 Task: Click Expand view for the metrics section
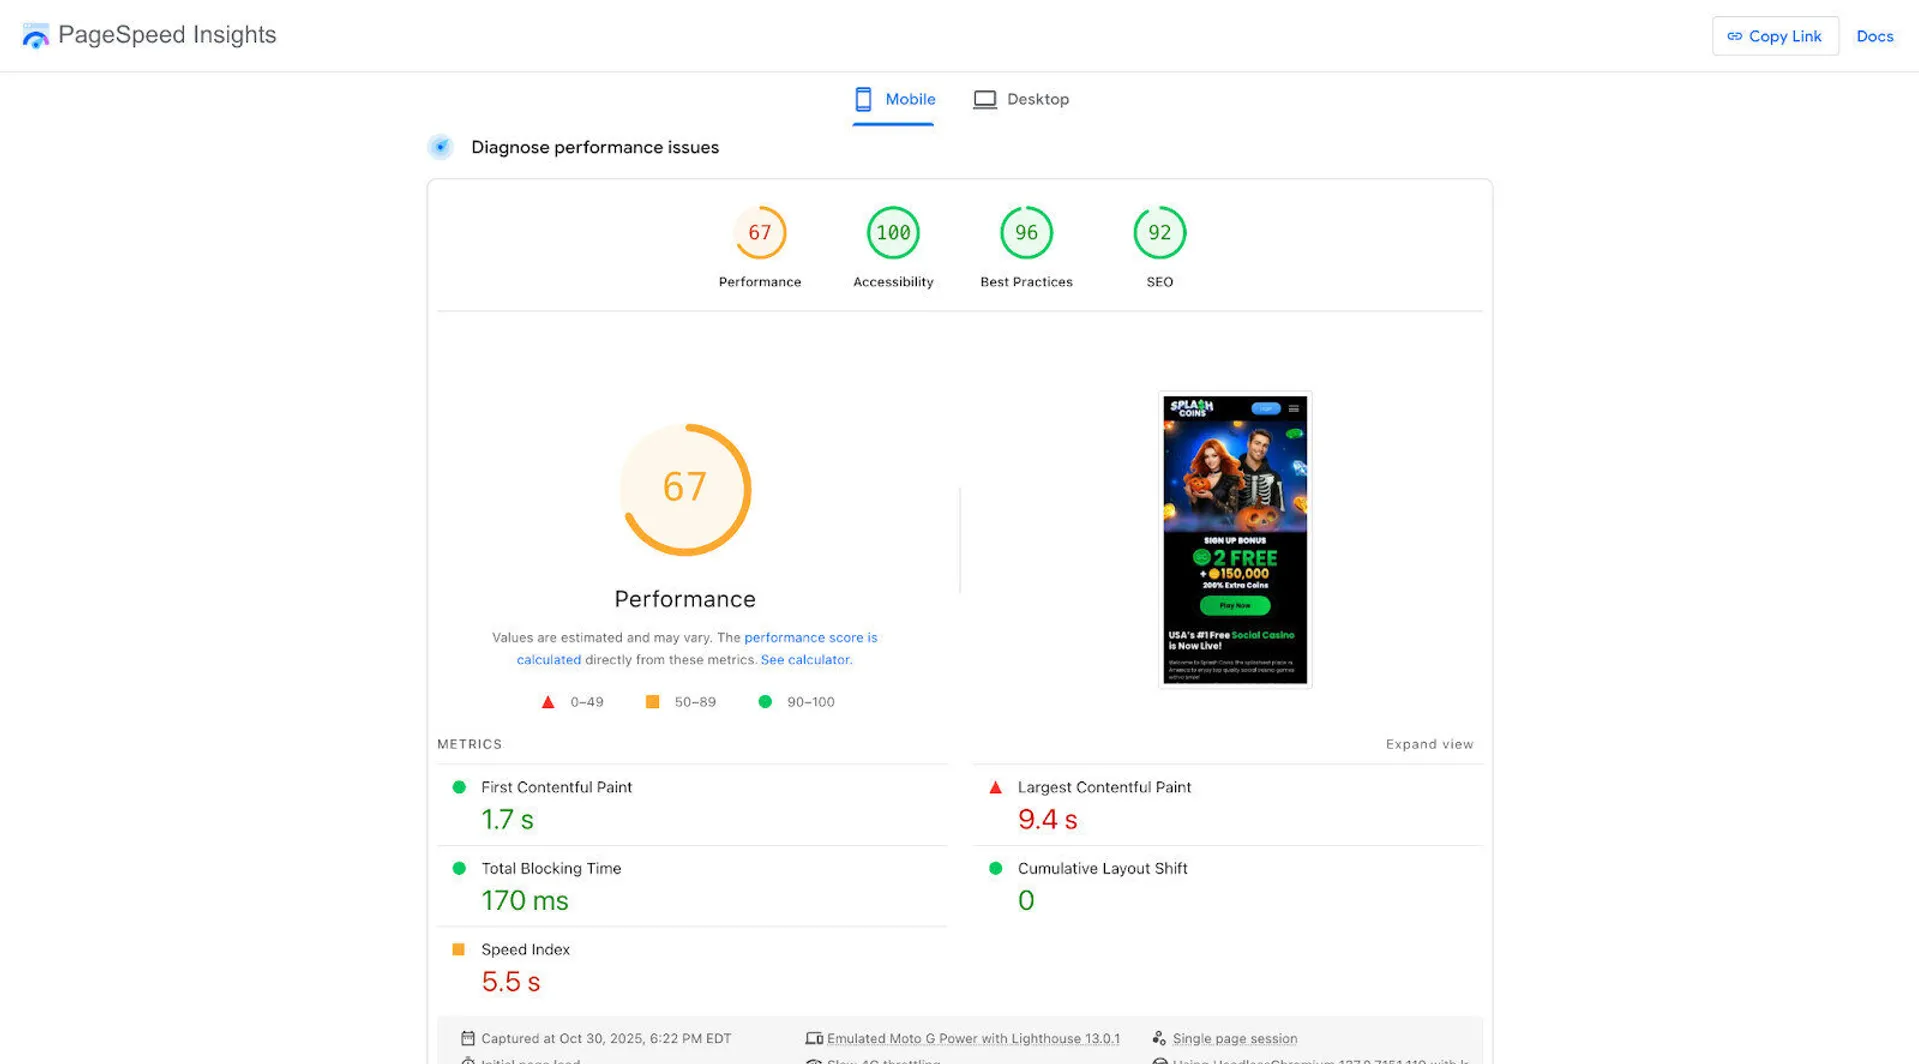1429,744
